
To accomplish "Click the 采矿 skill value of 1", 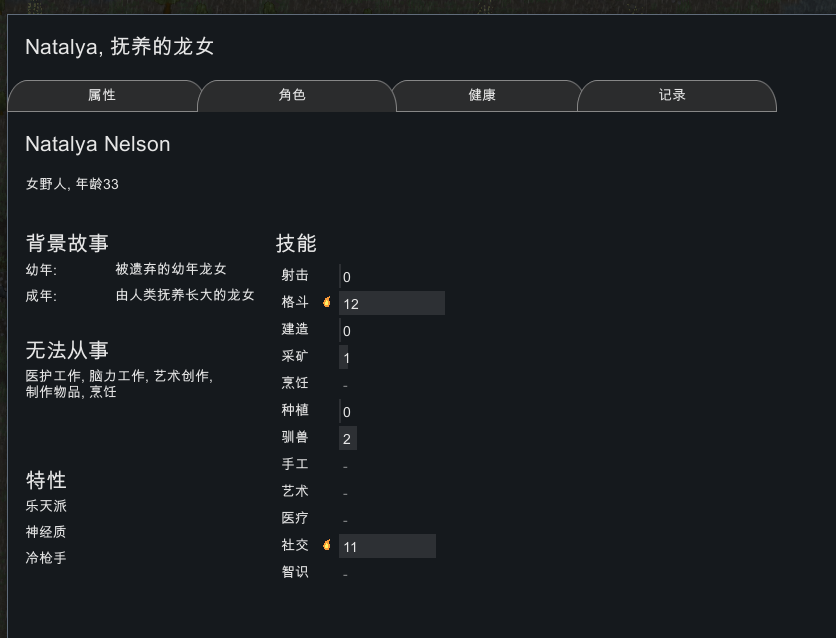I will coord(345,357).
